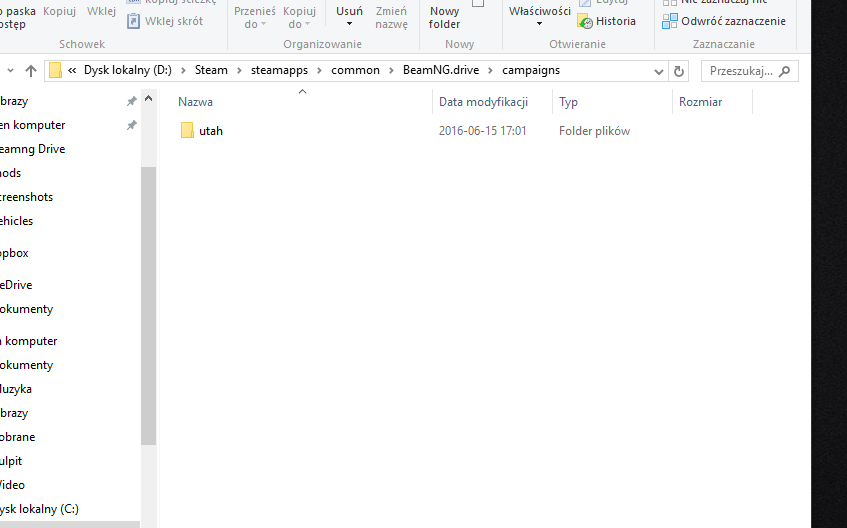Image resolution: width=847 pixels, height=528 pixels.
Task: Select 'opbox' in navigation pane
Action: tap(14, 253)
